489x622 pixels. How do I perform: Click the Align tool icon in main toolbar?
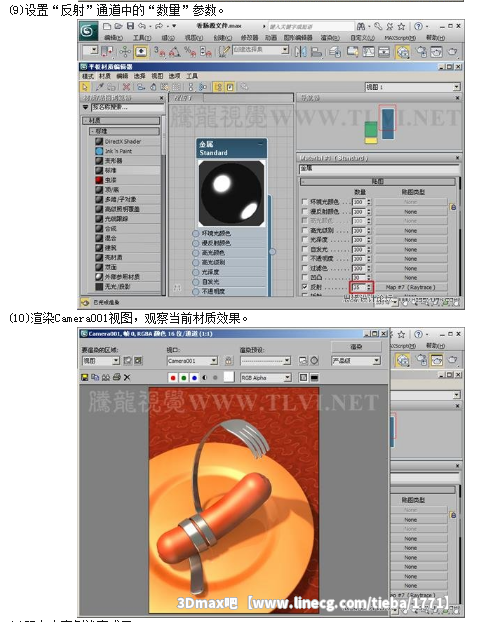tap(316, 52)
